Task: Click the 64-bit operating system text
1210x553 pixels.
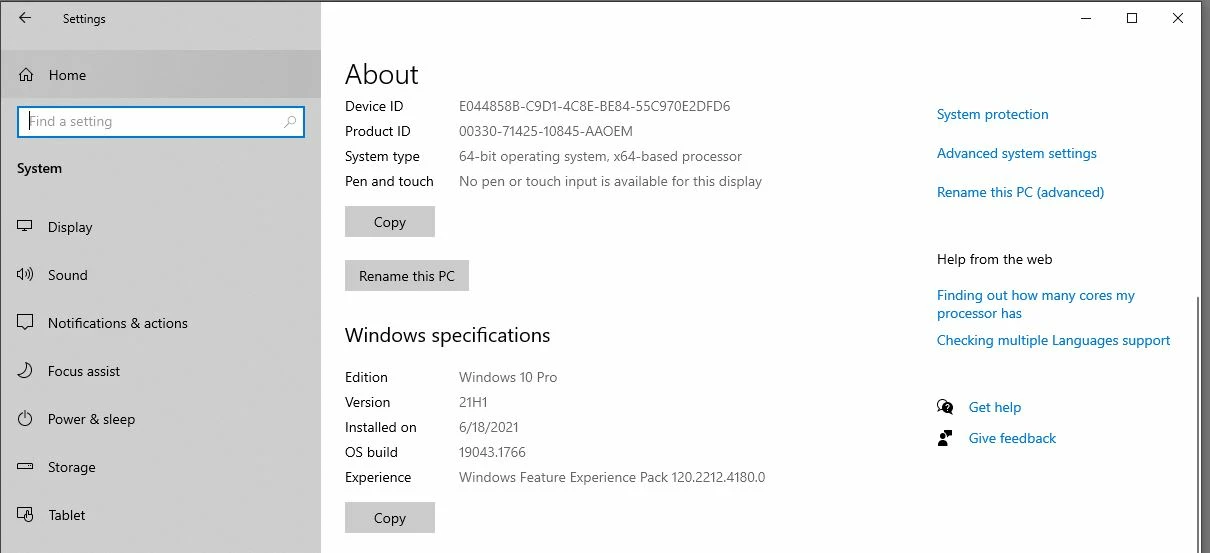Action: 601,156
